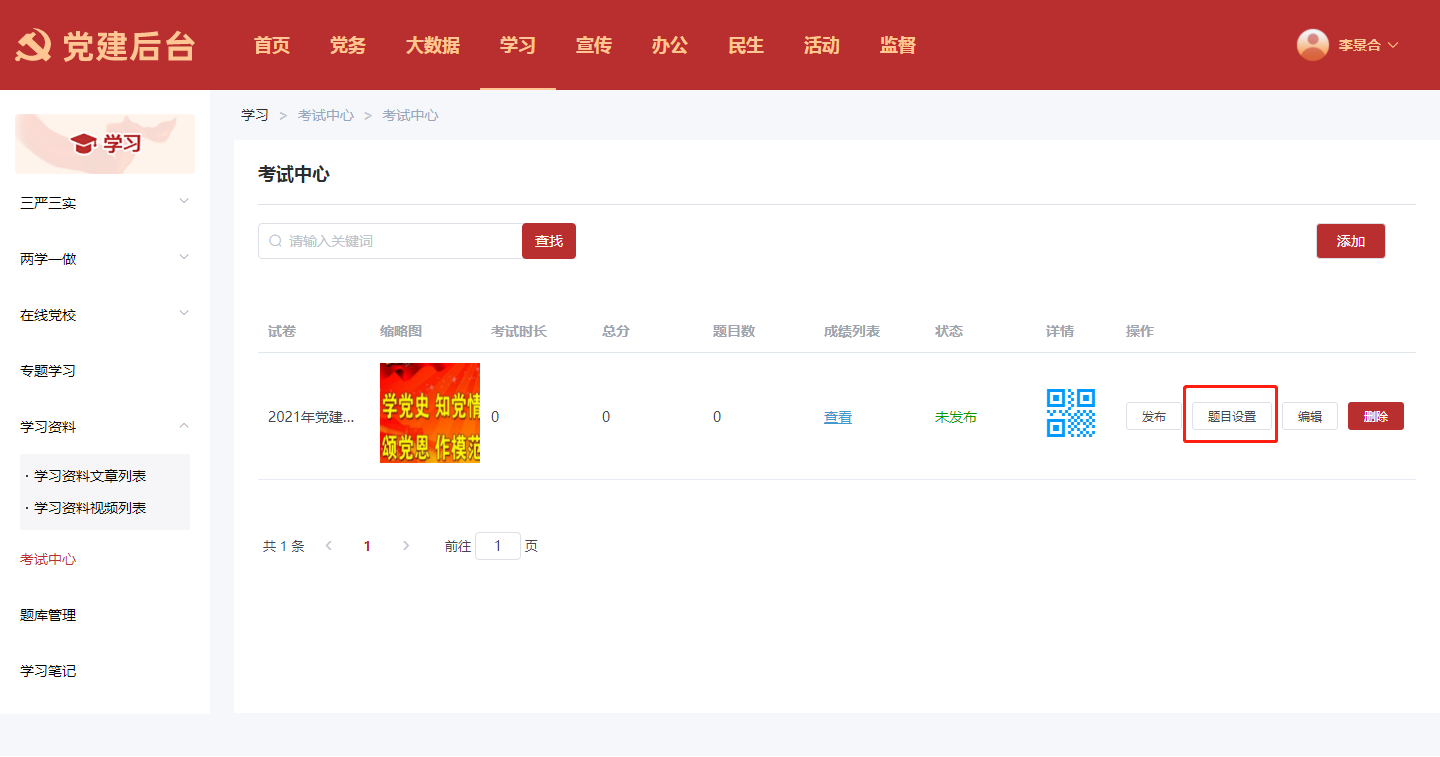Click the red 删除 button
Screen dimensions: 1440x757
click(1375, 416)
